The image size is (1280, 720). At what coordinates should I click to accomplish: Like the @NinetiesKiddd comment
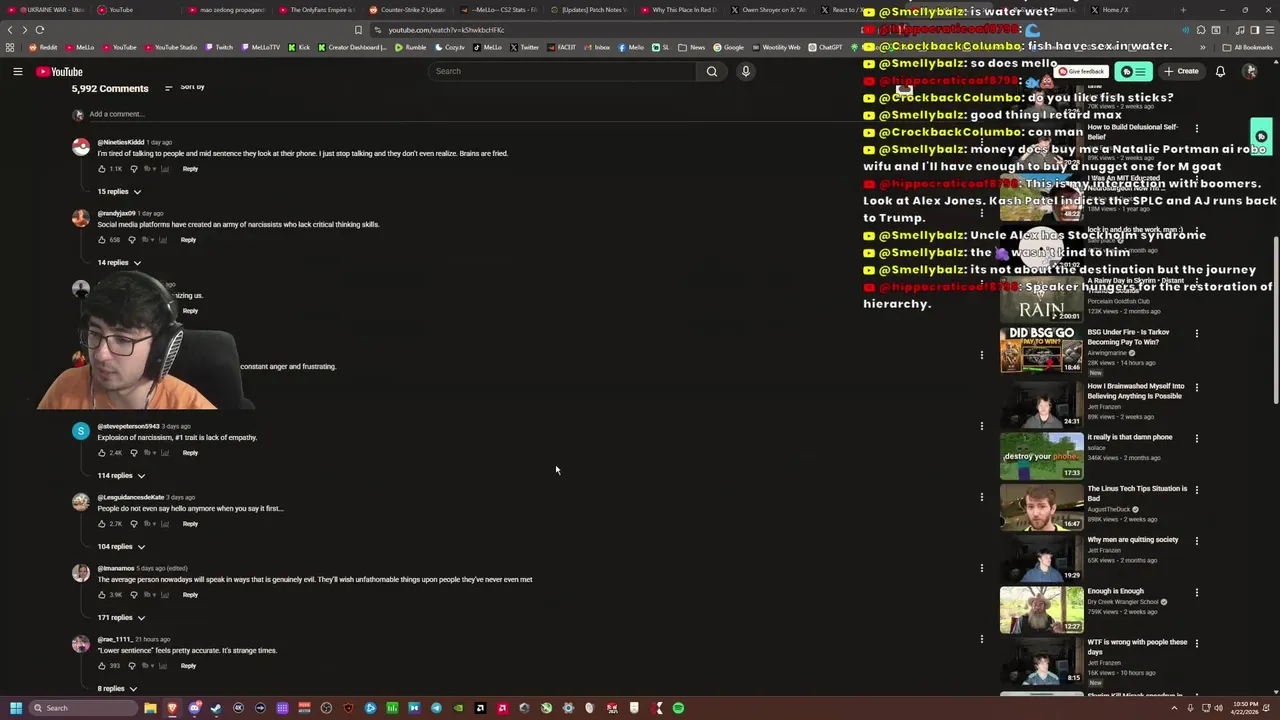(x=101, y=169)
